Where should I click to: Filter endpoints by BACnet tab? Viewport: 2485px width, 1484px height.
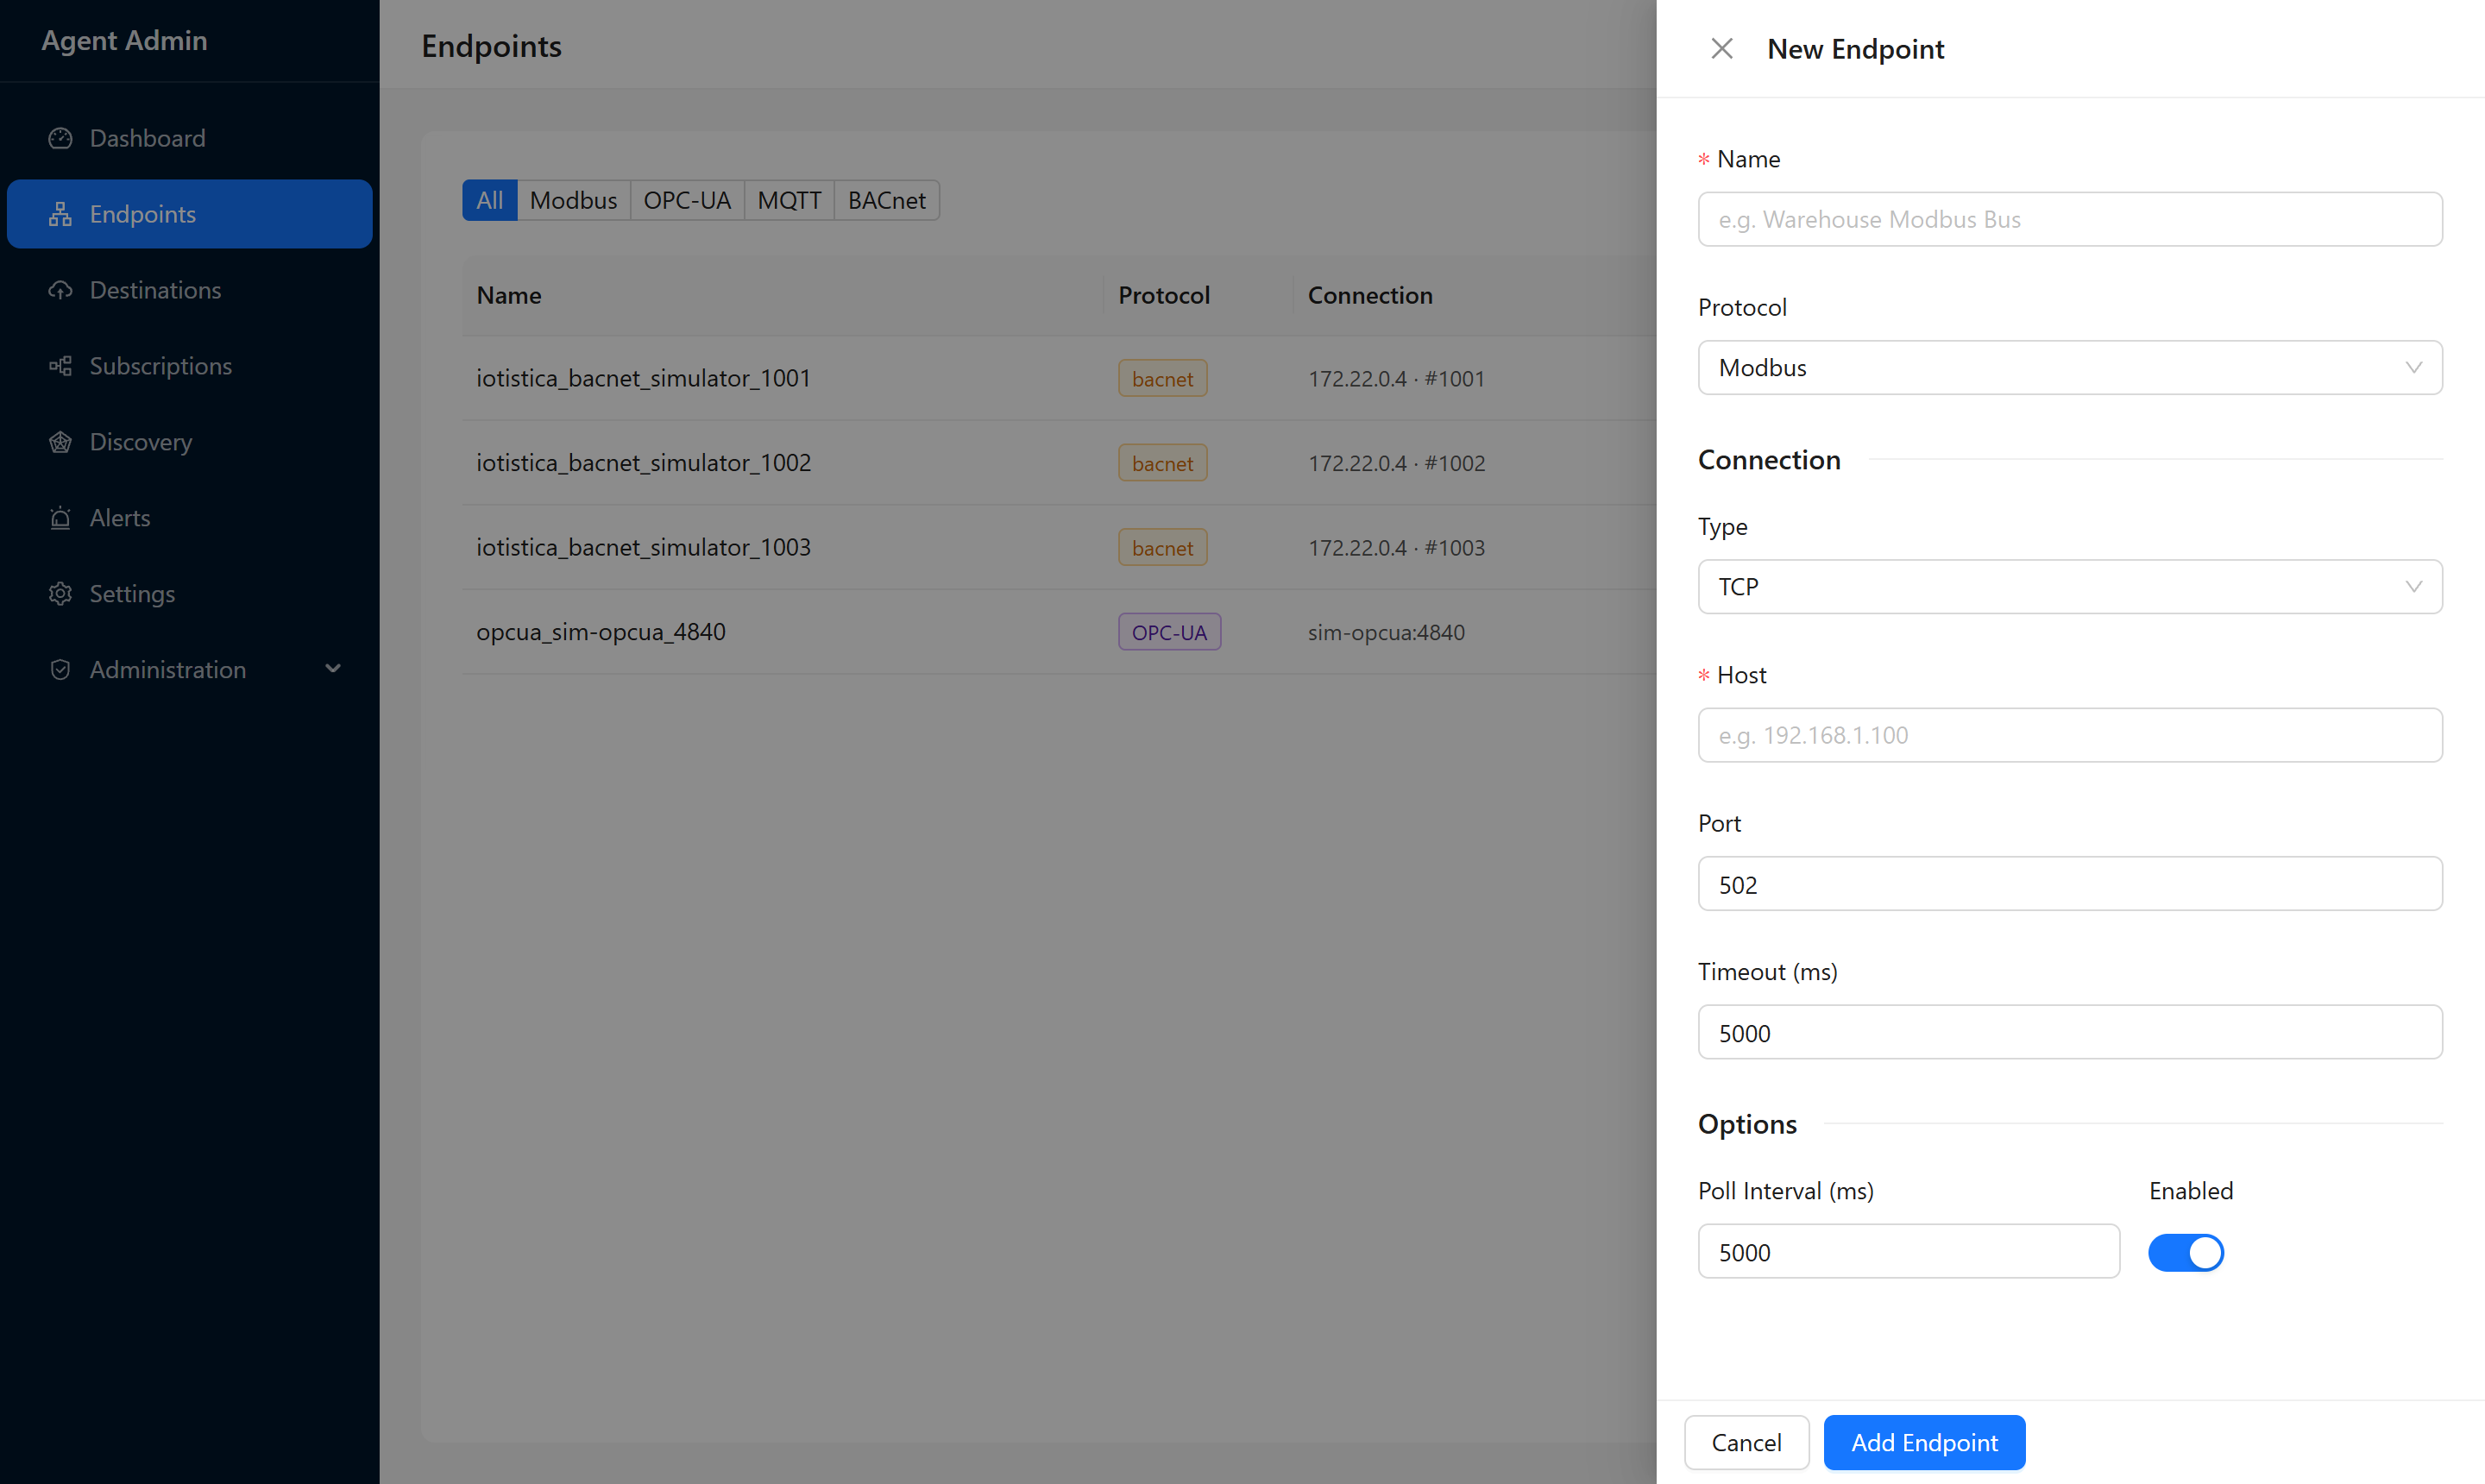[886, 200]
